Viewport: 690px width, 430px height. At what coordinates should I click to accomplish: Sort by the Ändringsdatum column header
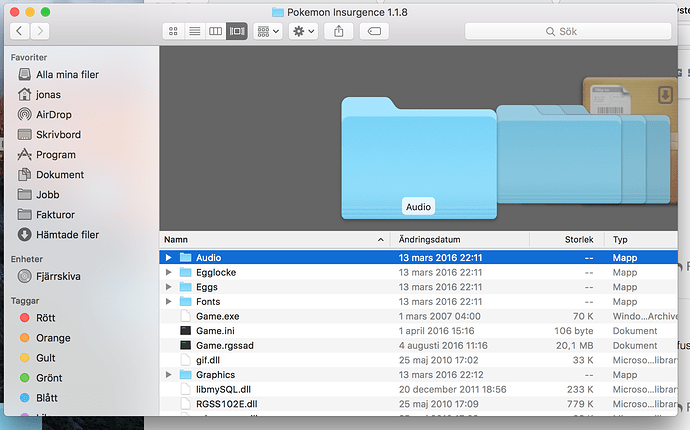[x=460, y=239]
